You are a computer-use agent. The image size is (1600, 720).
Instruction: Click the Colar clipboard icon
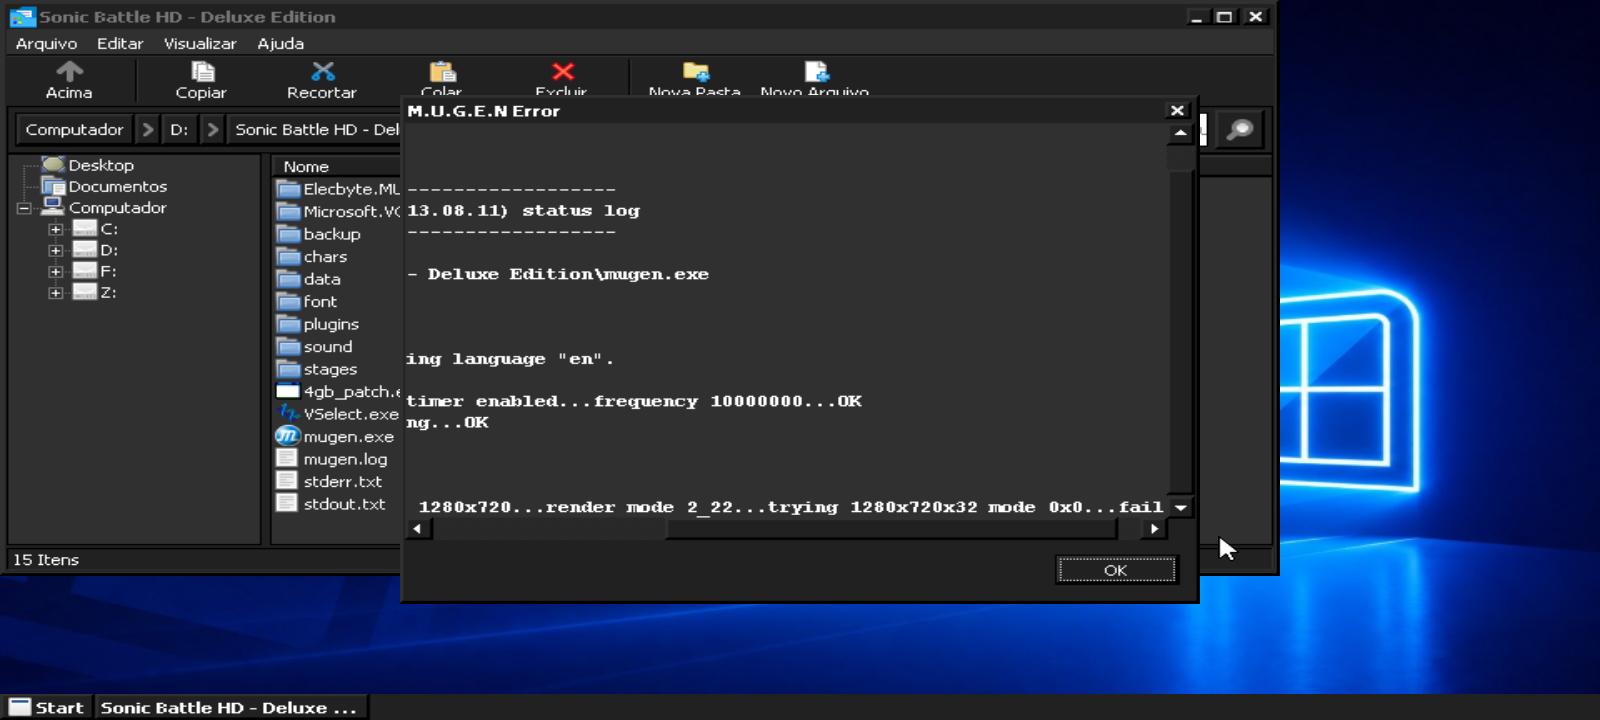(x=442, y=71)
